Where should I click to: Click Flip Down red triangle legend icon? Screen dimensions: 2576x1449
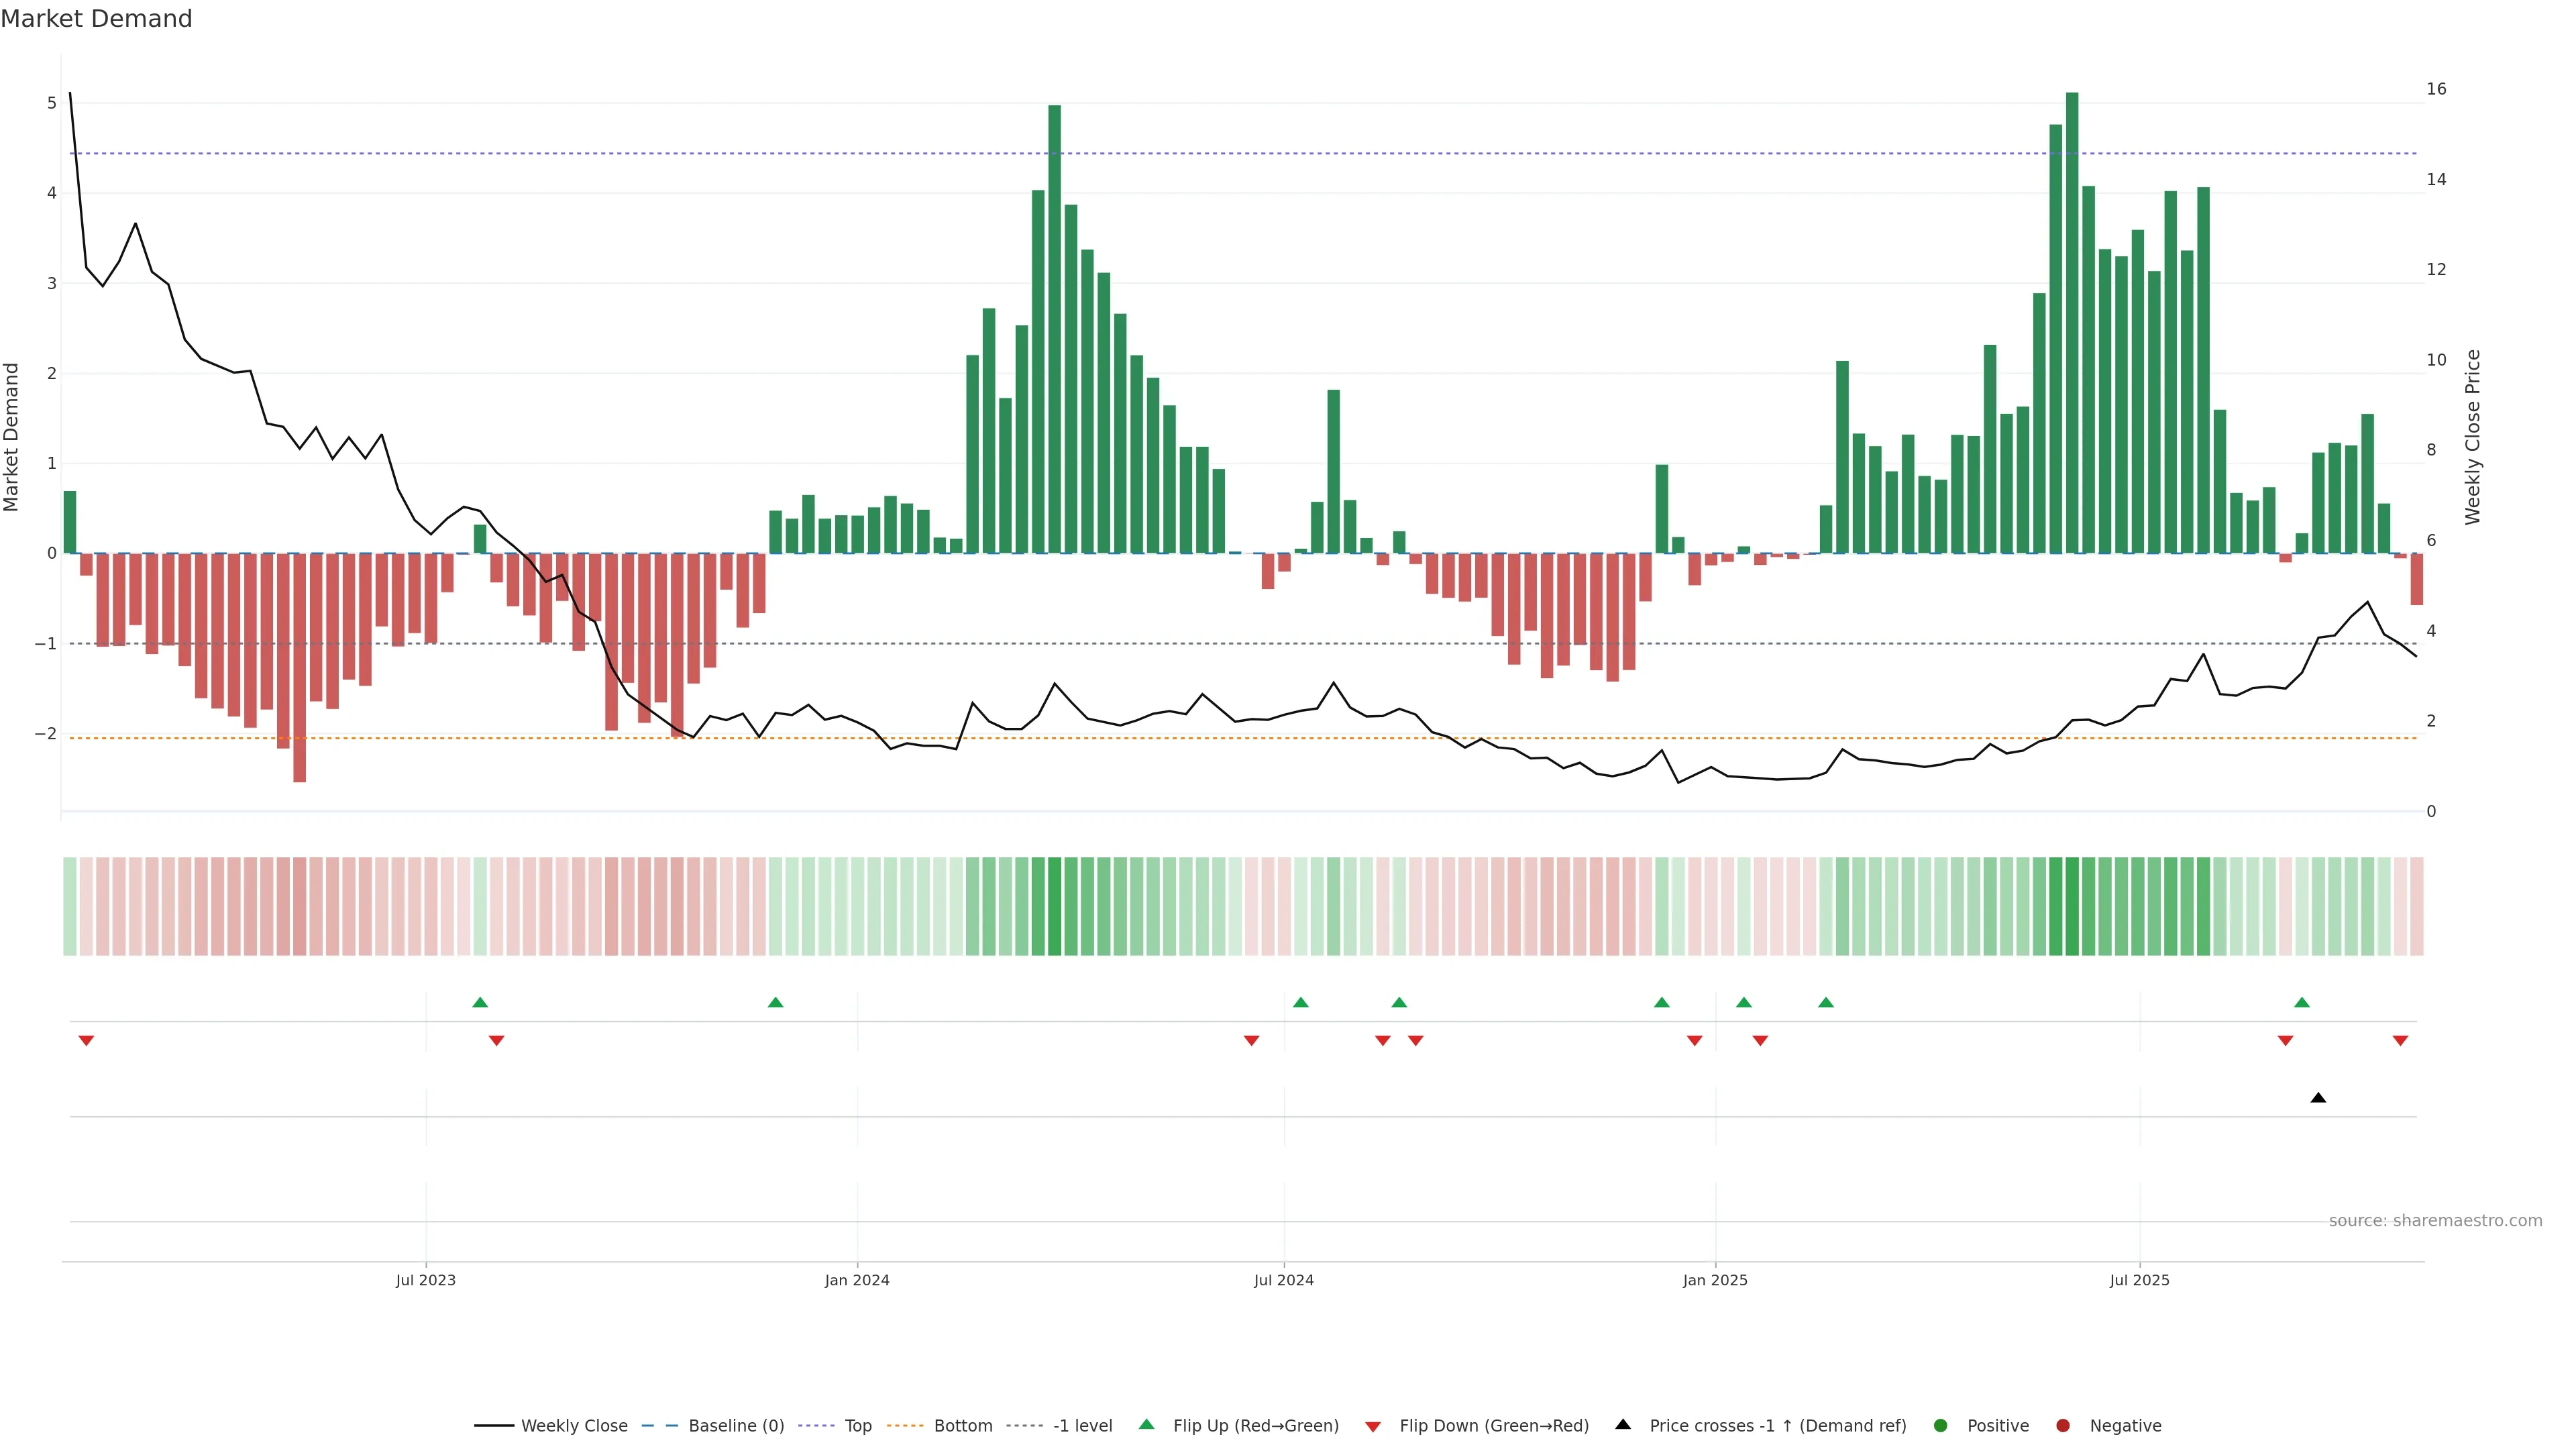pos(1373,1427)
